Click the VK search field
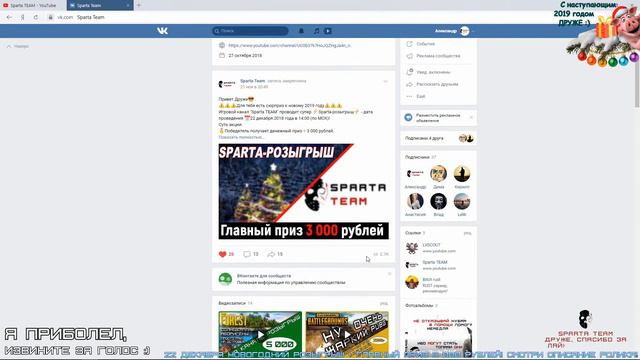Screen dimensions: 640x360 (250, 31)
